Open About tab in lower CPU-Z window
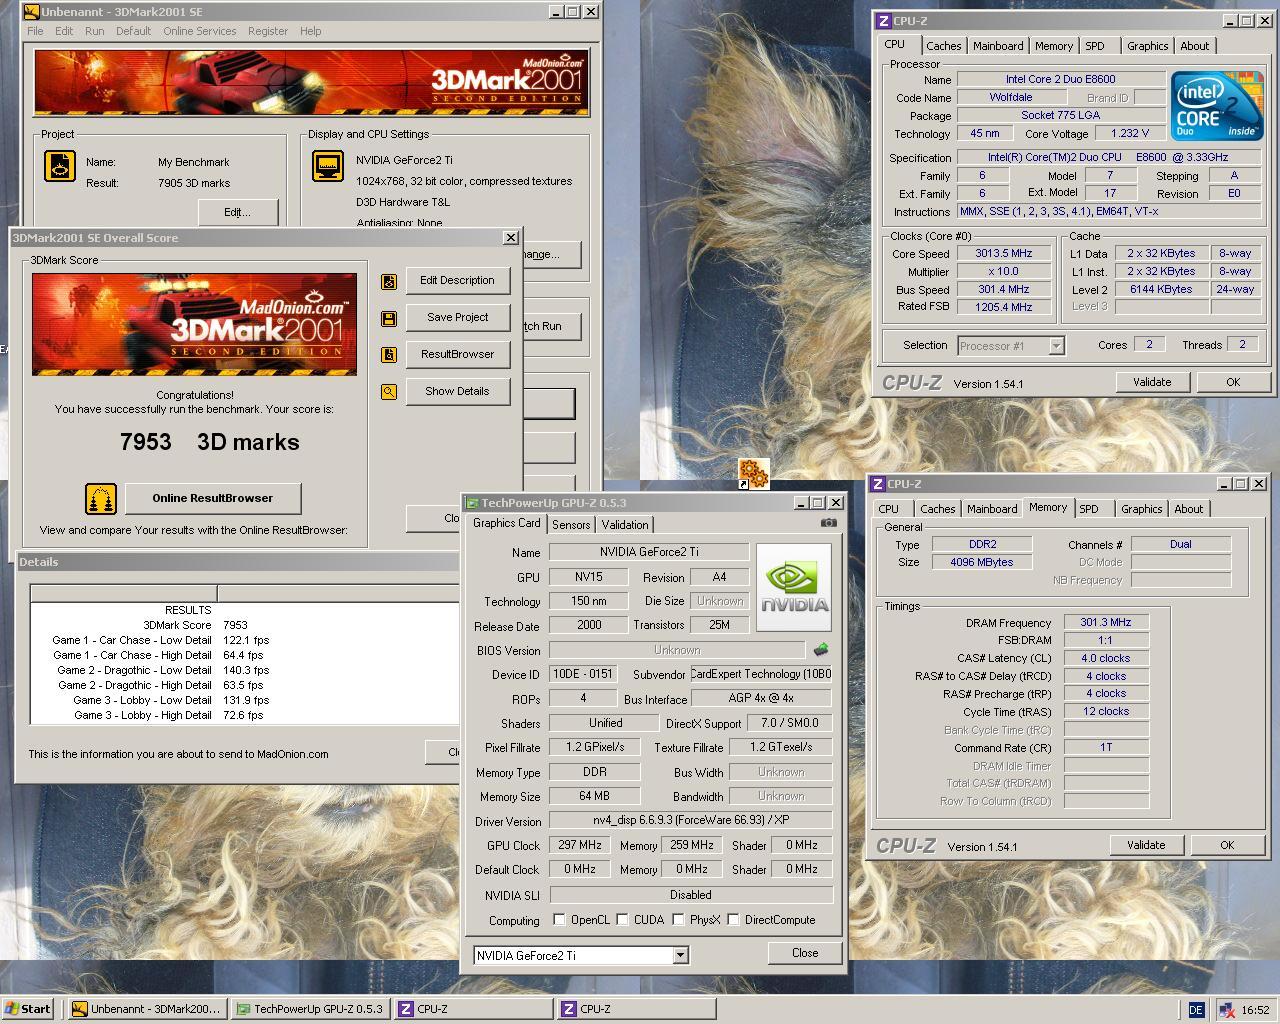The height and width of the screenshot is (1024, 1280). [x=1188, y=509]
